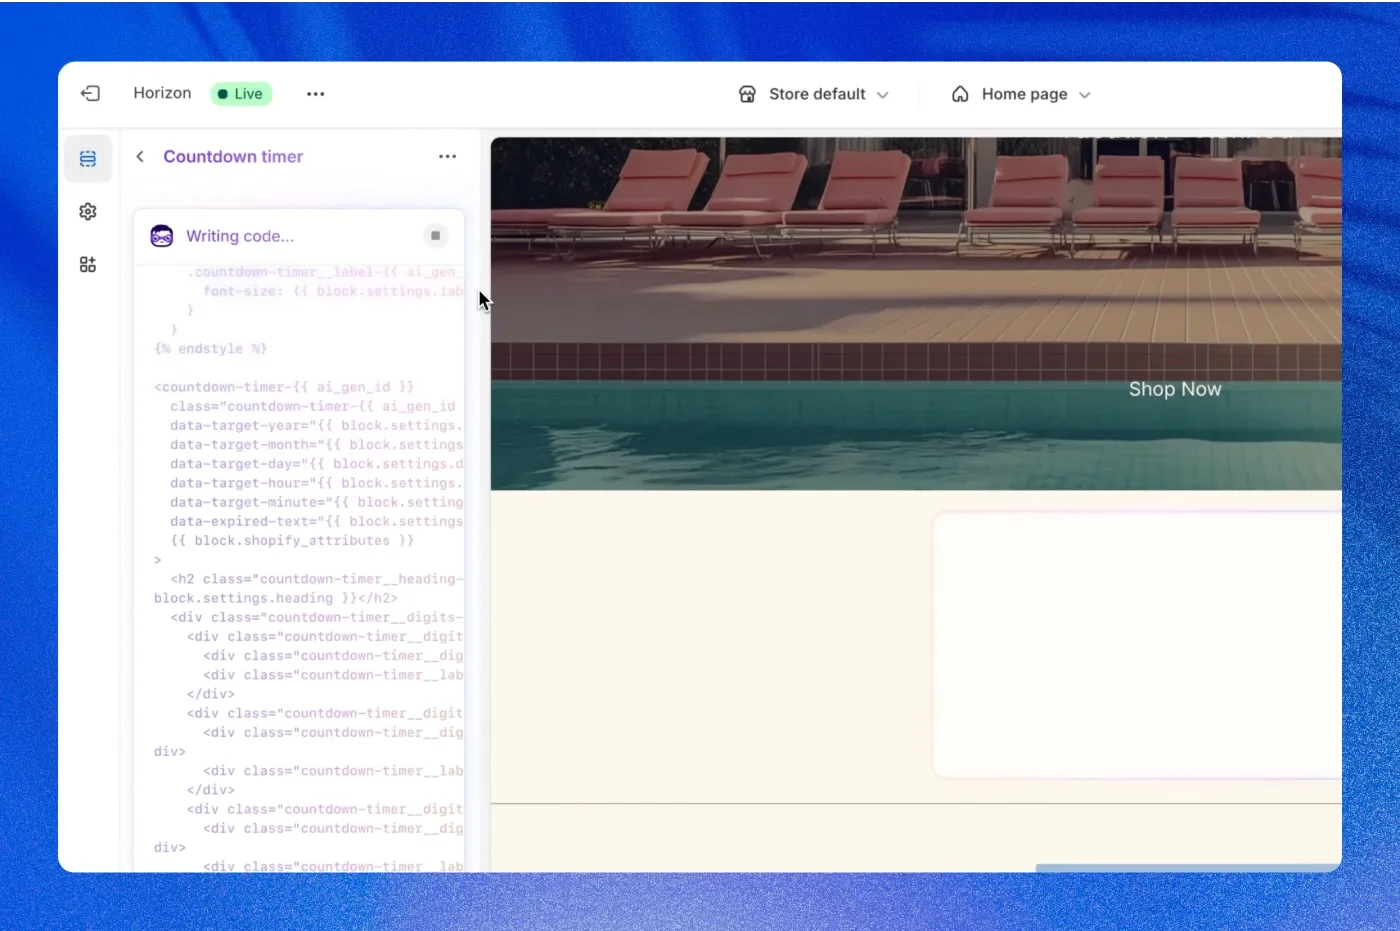
Task: Click the AI assistant avatar in the code panel
Action: tap(162, 236)
